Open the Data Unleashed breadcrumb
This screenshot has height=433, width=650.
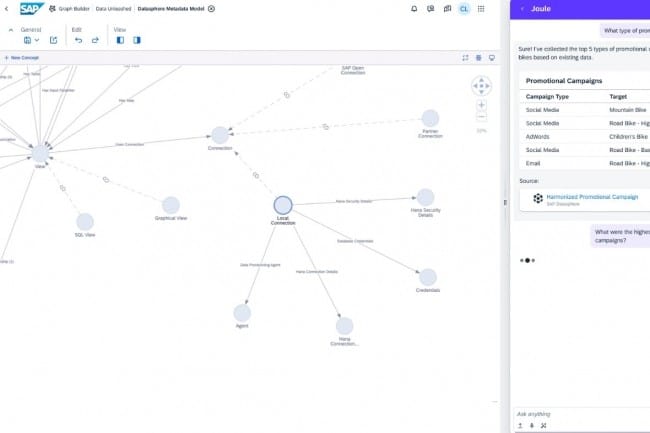coord(114,9)
